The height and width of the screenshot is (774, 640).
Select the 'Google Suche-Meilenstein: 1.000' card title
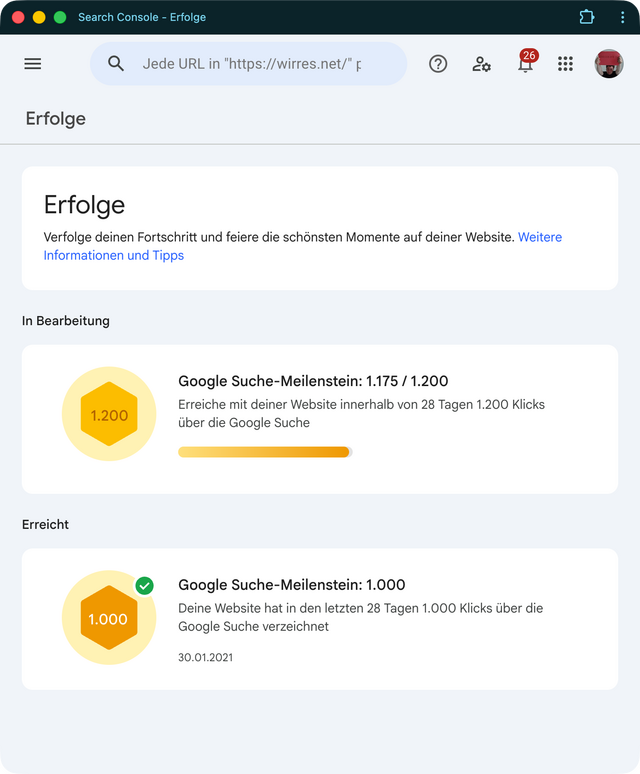click(x=292, y=585)
